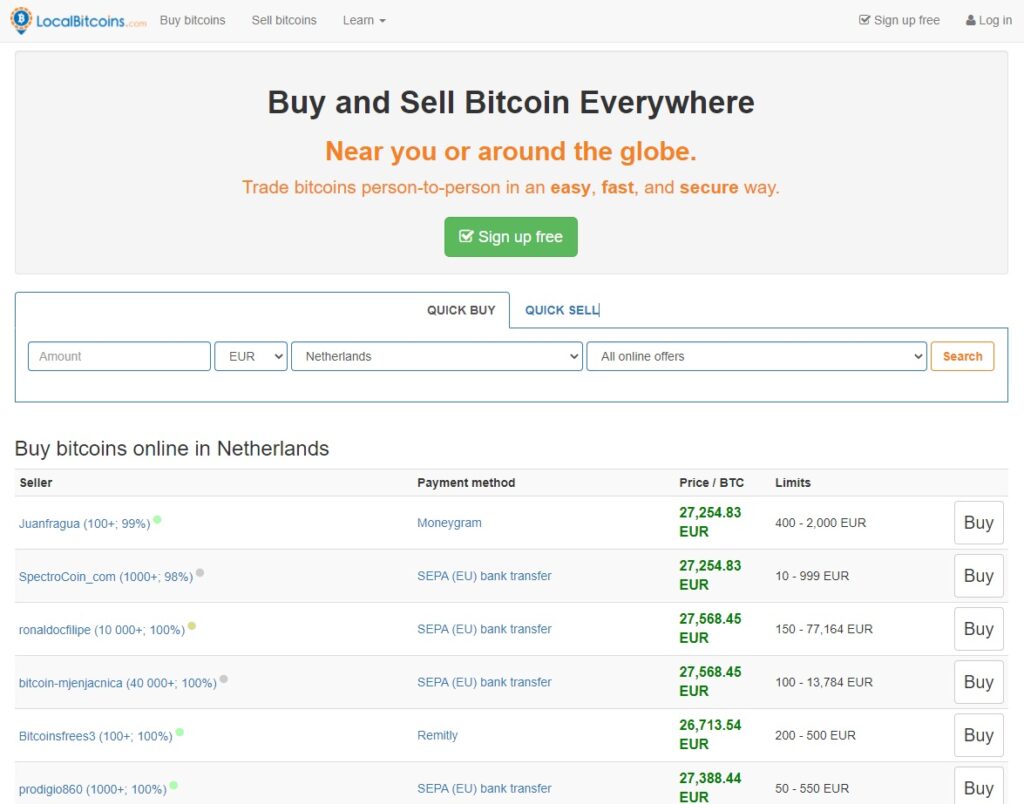Click the green status dot beside prodigio860
The width and height of the screenshot is (1024, 804).
(x=174, y=785)
